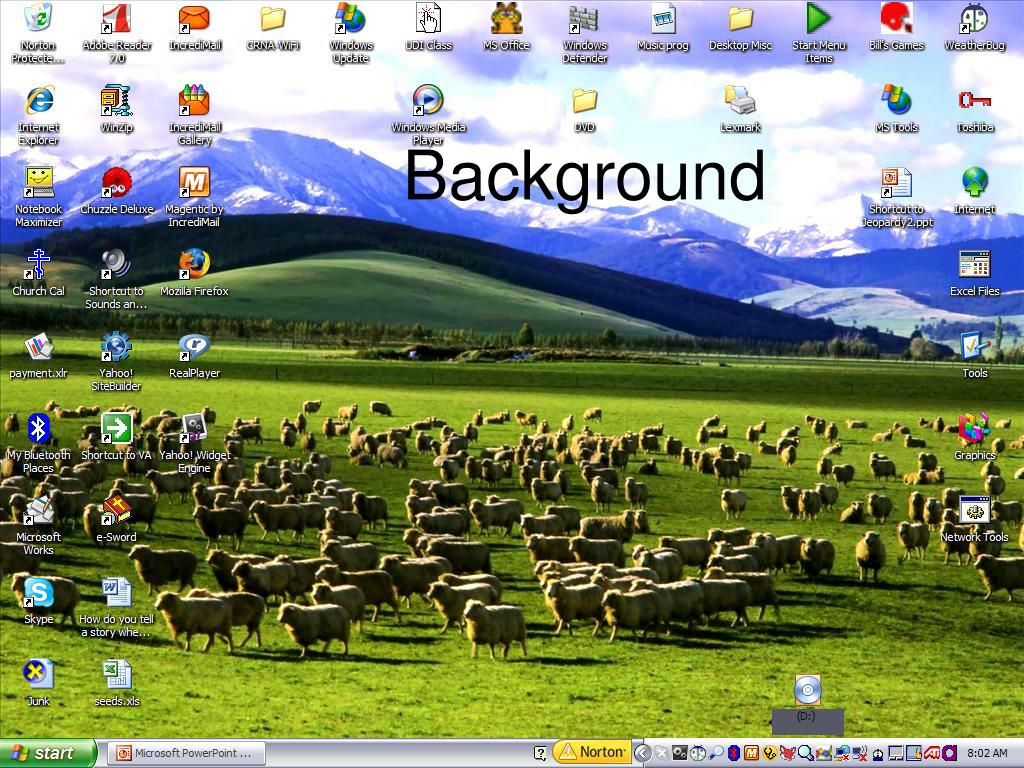Click the 8:02 AM clock in the taskbar
Viewport: 1024px width, 768px height.
987,753
